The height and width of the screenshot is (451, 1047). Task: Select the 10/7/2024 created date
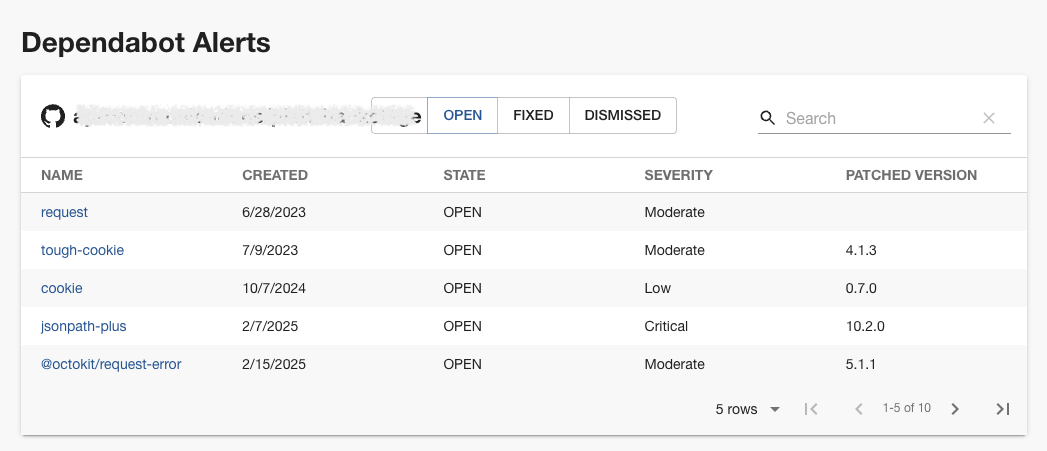(x=274, y=289)
